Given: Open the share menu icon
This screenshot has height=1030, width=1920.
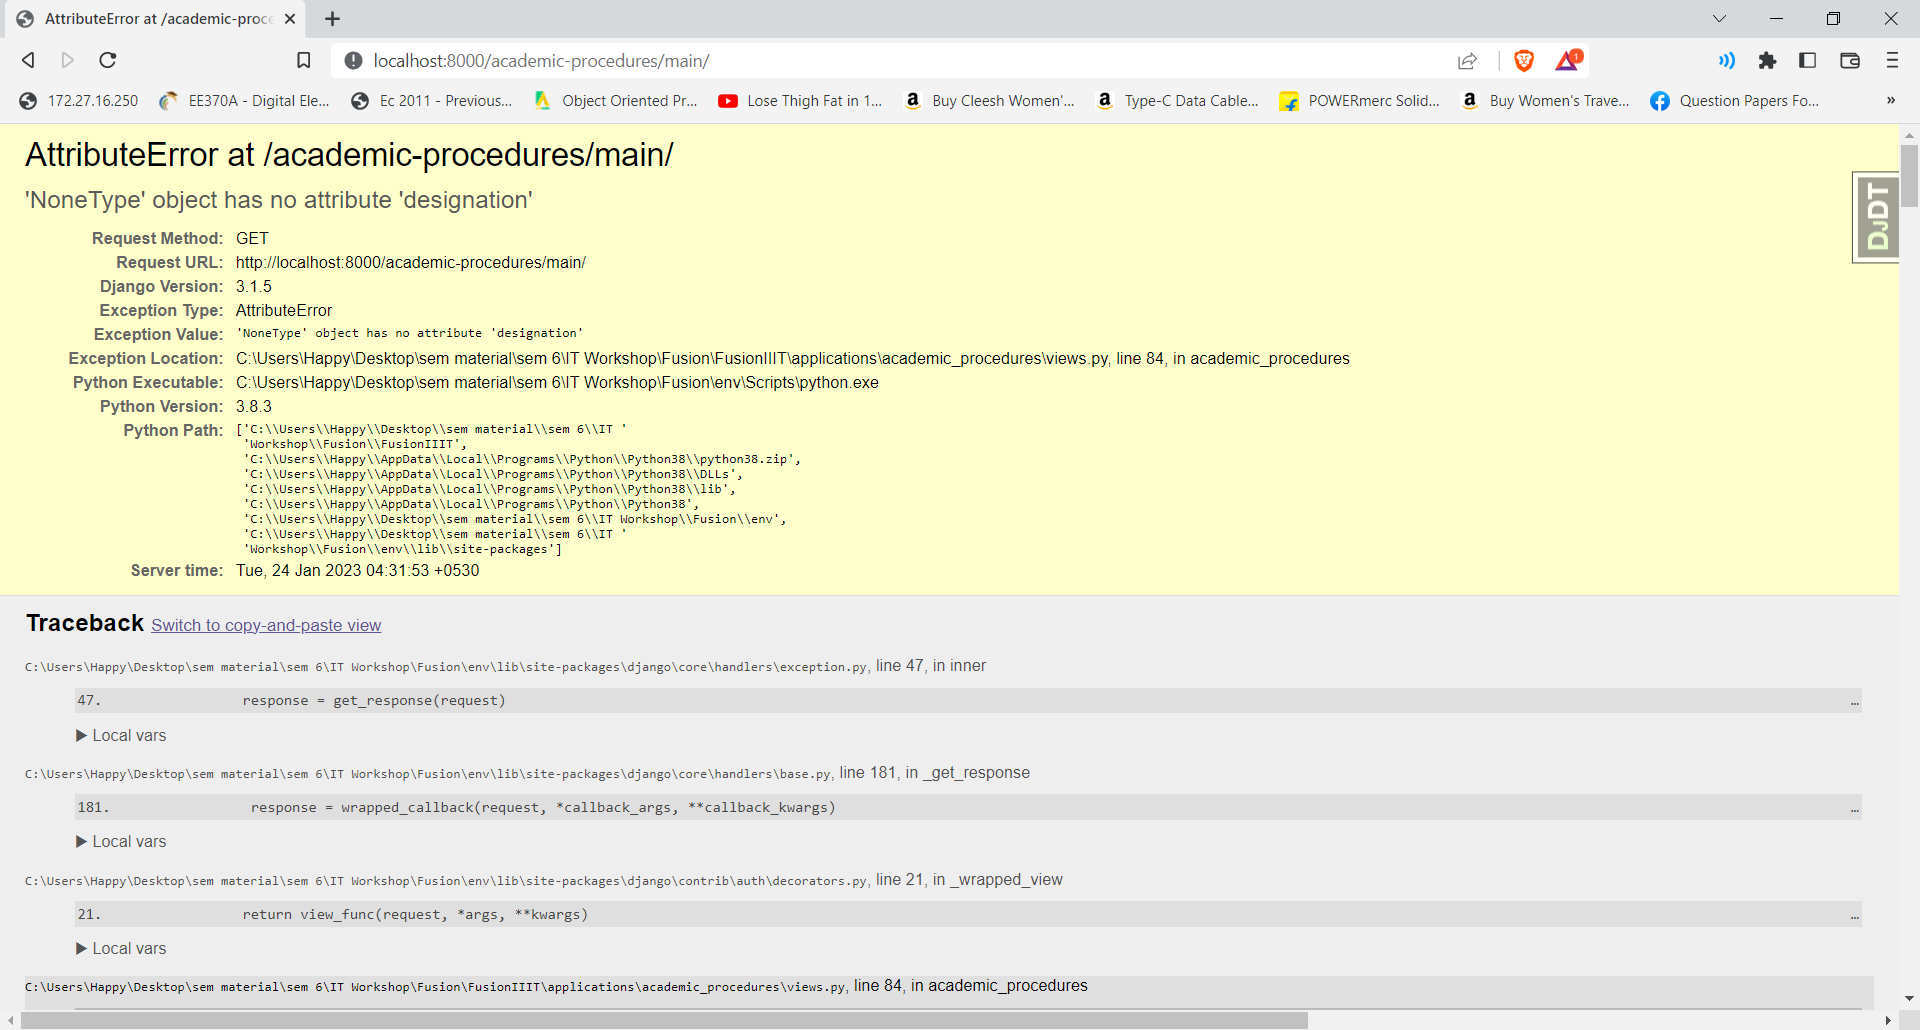Looking at the screenshot, I should point(1467,61).
